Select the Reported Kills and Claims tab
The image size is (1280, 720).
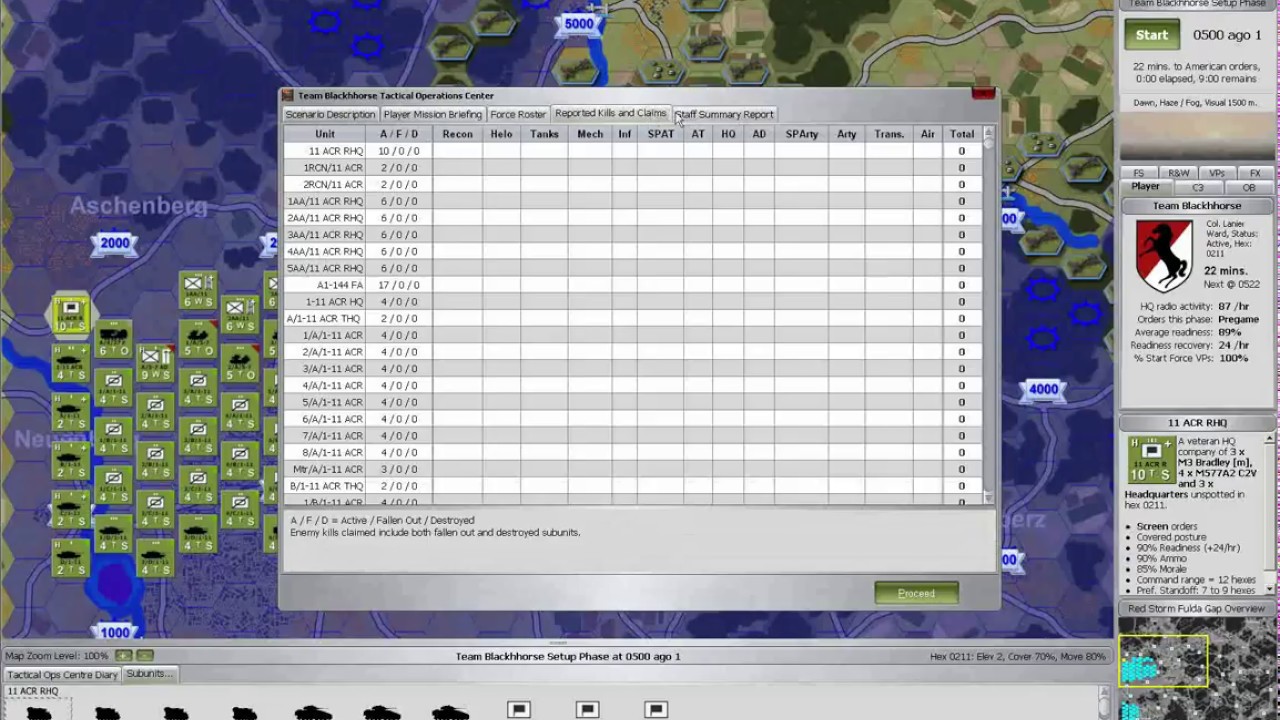point(610,113)
